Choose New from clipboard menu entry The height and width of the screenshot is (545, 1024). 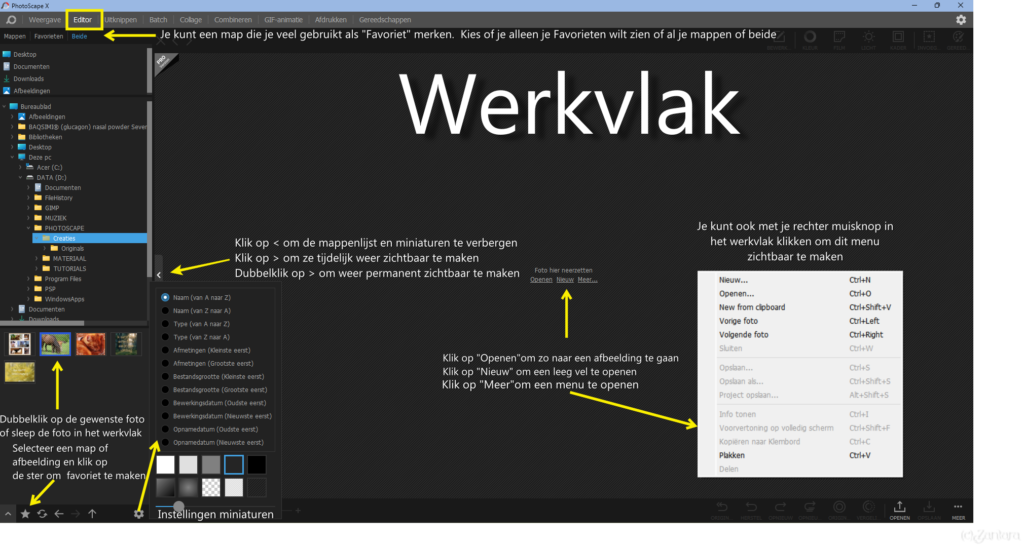tap(799, 307)
